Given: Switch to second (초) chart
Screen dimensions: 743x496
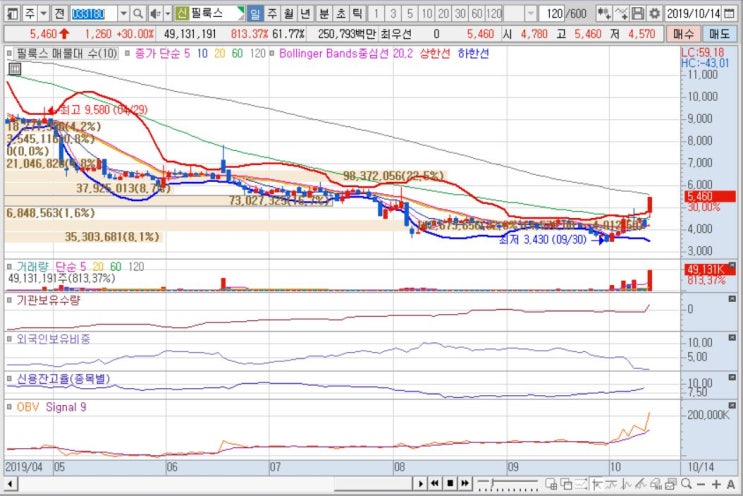Looking at the screenshot, I should pos(341,14).
